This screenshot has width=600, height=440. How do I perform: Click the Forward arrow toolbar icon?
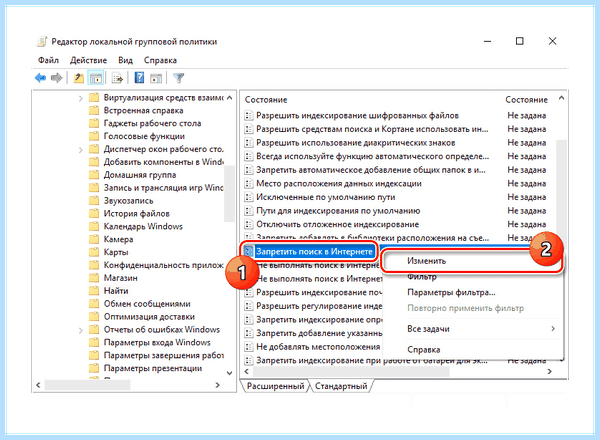[x=56, y=78]
